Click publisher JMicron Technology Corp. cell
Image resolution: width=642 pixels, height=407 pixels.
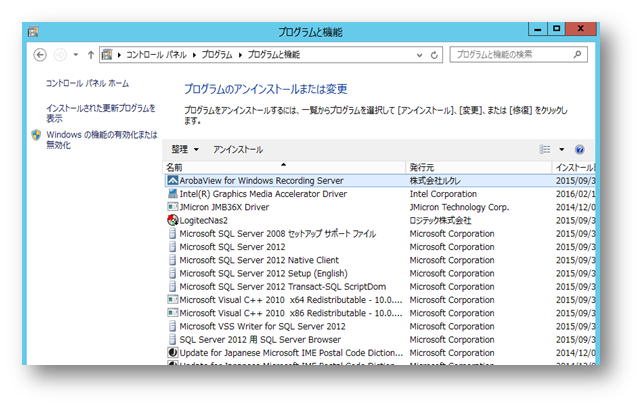[459, 207]
